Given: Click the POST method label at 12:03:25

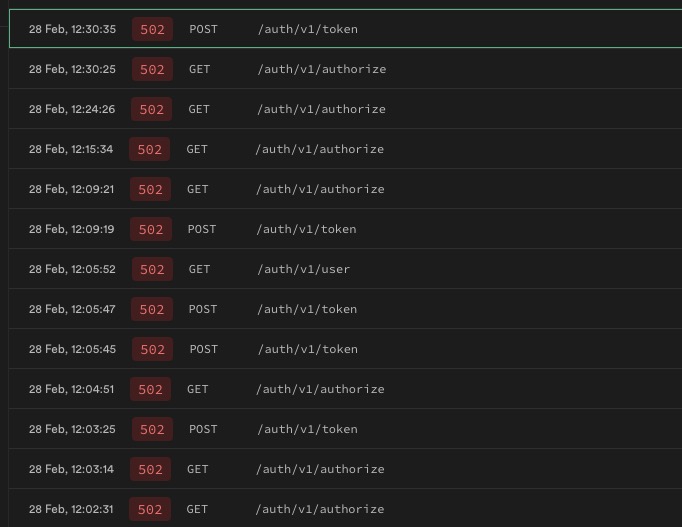Looking at the screenshot, I should (x=203, y=429).
